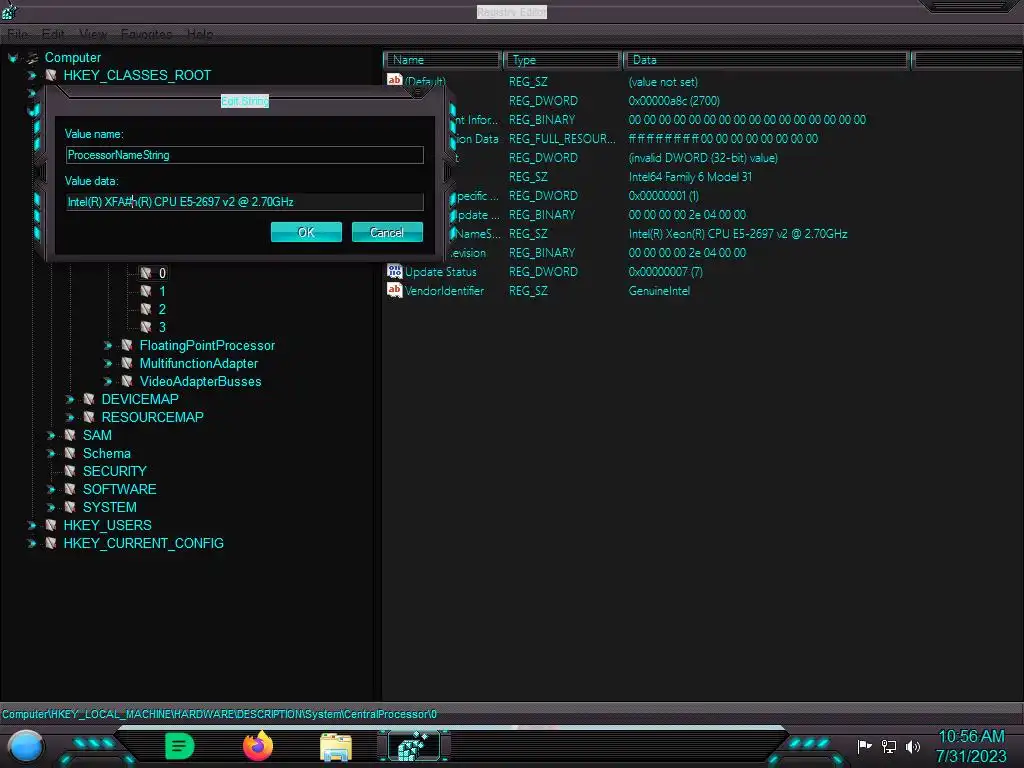
Task: Open the Help menu
Action: pyautogui.click(x=200, y=34)
